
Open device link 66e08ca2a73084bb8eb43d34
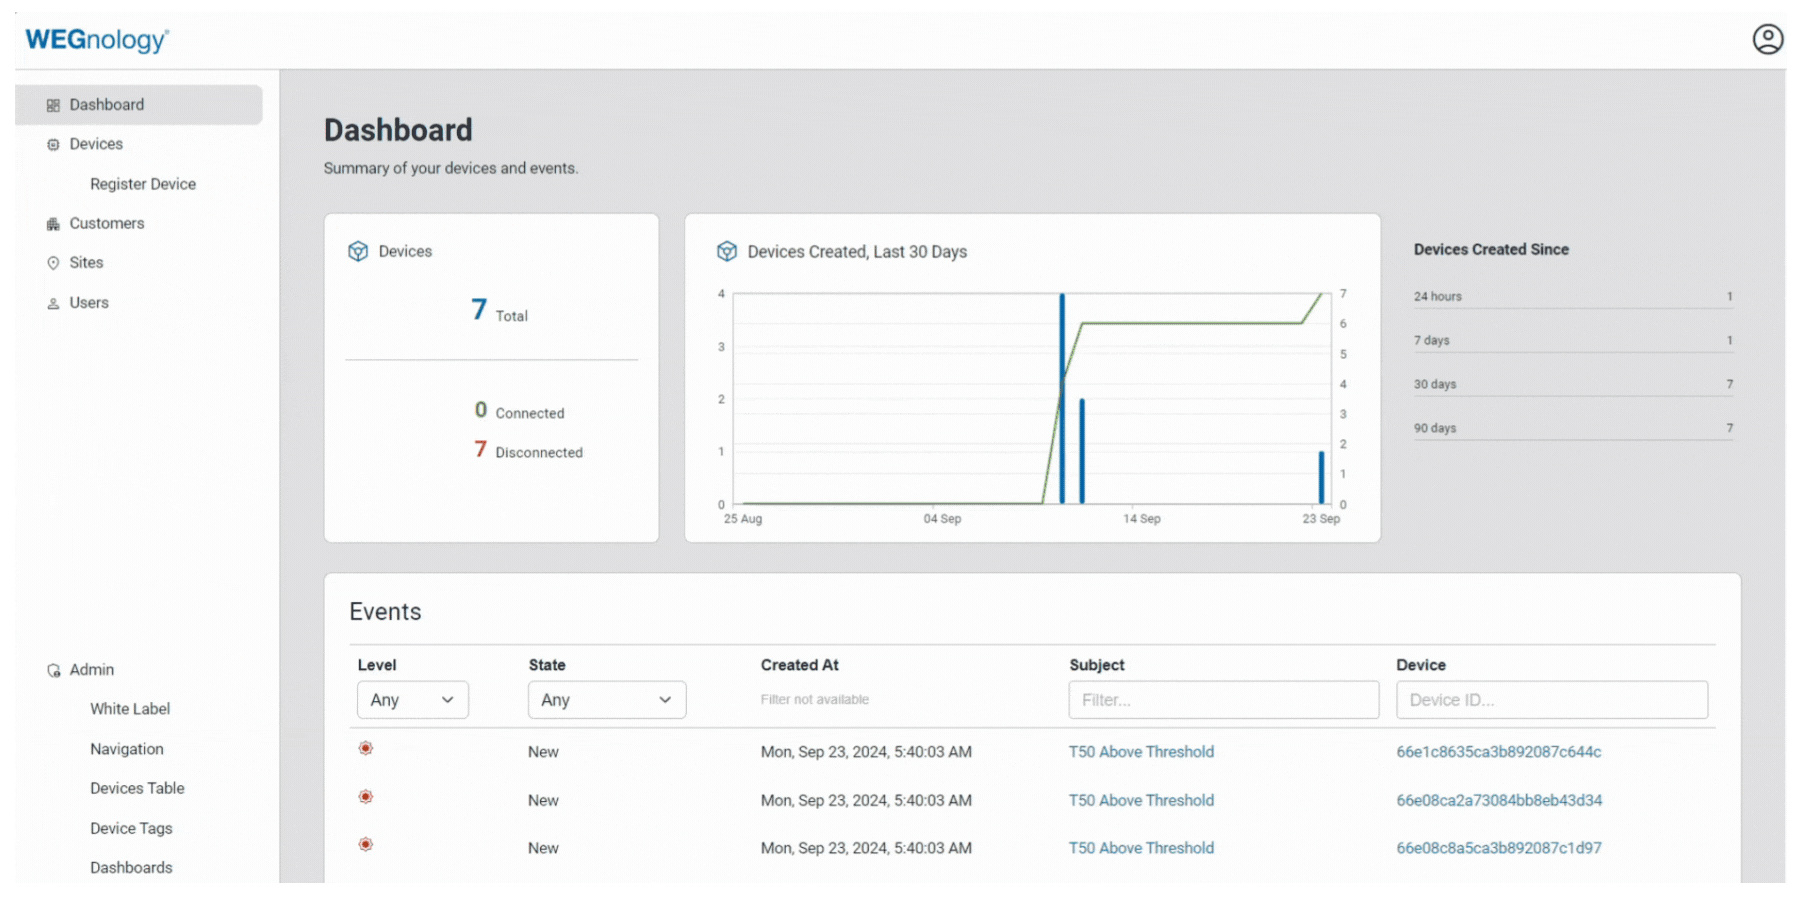1499,800
